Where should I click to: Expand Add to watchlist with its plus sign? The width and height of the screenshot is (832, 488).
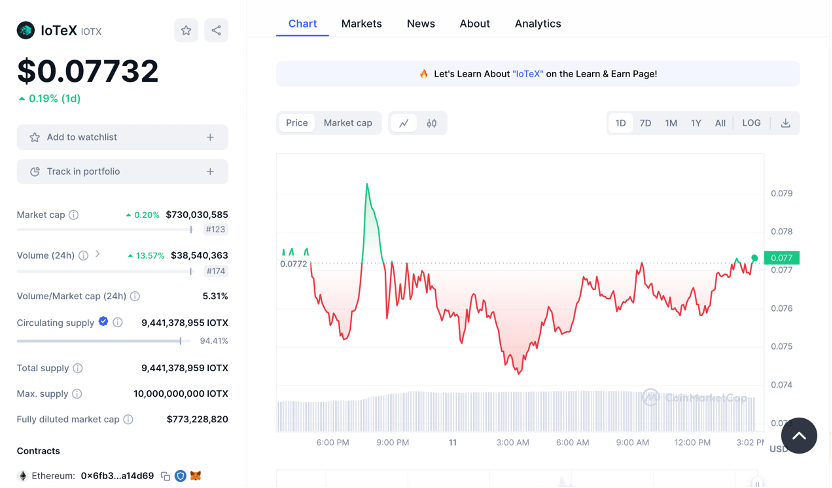point(210,137)
